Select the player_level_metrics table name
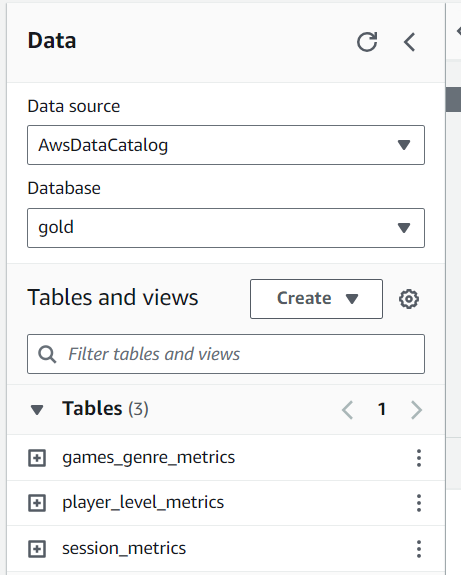461x575 pixels. pos(143,503)
